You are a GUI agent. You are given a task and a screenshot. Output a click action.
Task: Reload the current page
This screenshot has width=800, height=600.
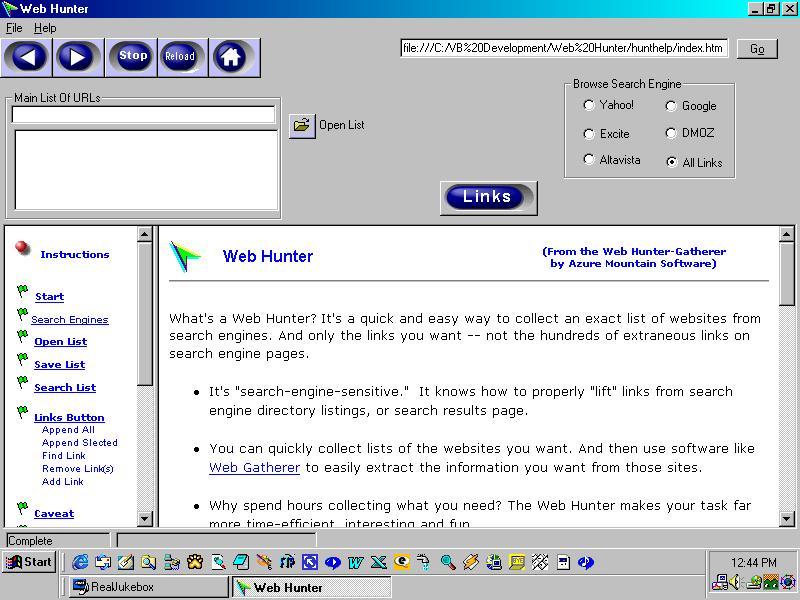(182, 57)
